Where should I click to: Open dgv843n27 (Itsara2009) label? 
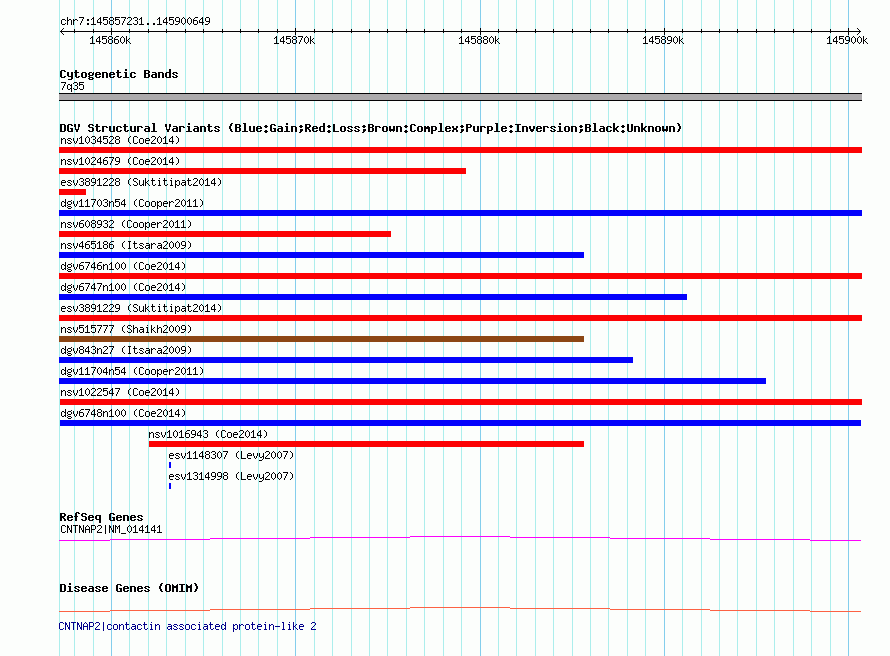tap(126, 350)
